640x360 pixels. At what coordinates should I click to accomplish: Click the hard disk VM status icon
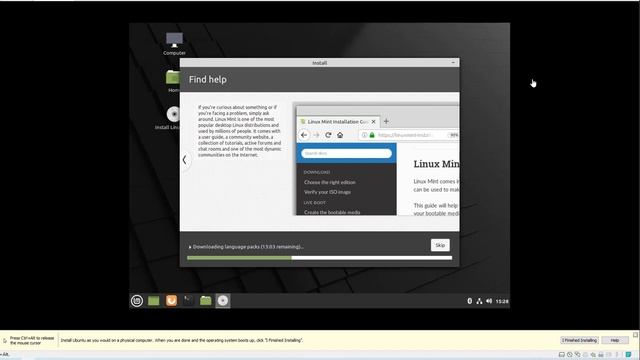coord(562,355)
